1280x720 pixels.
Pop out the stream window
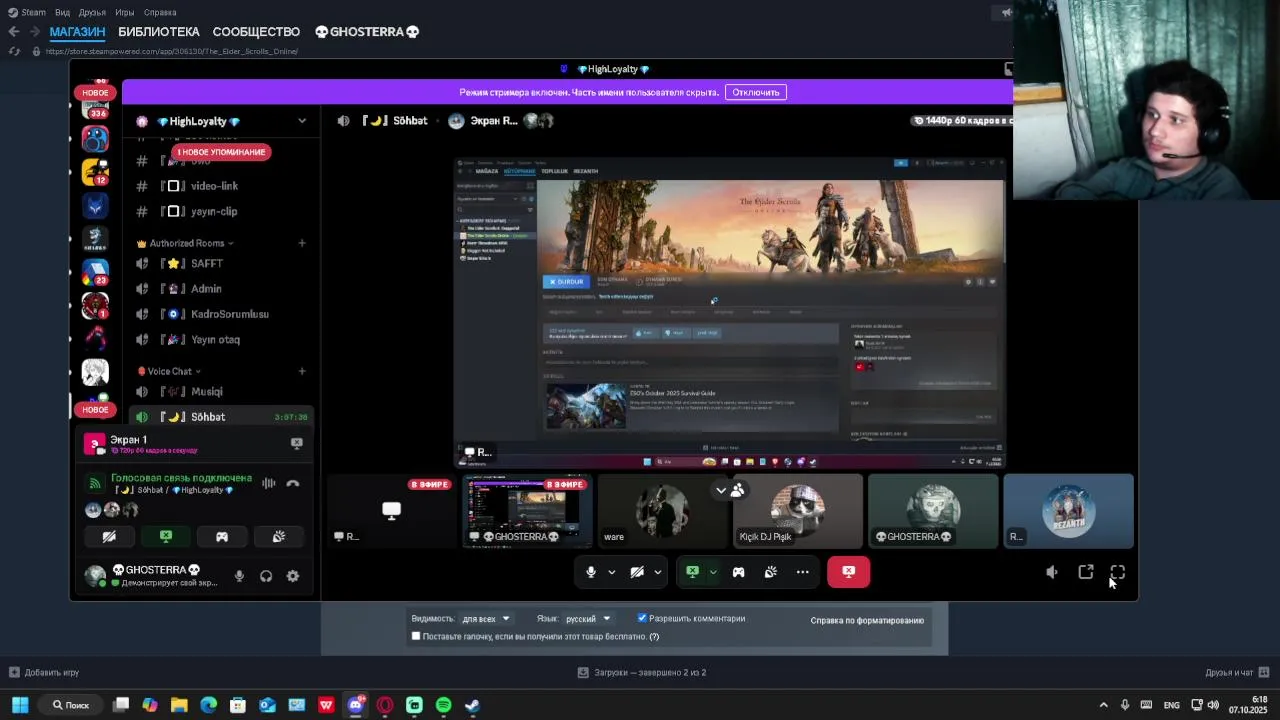click(1085, 572)
